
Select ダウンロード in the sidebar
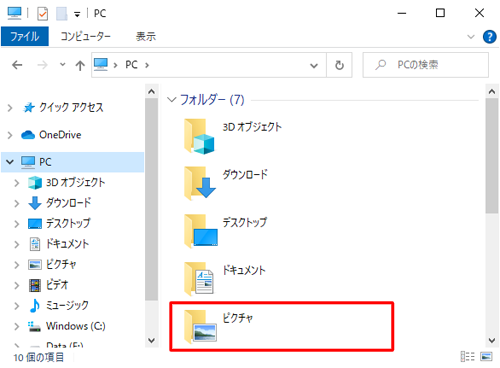68,203
